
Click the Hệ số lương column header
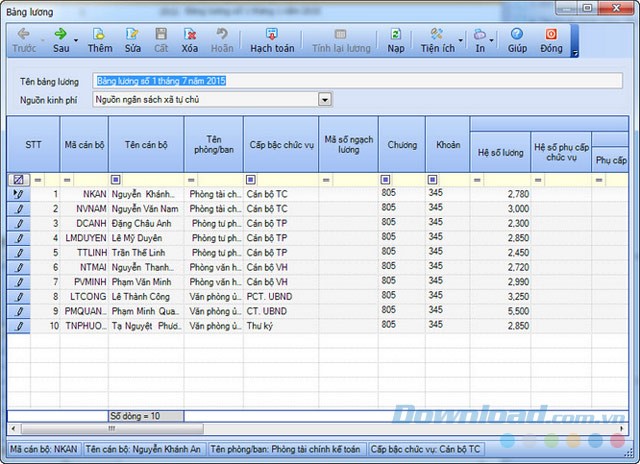pyautogui.click(x=499, y=151)
